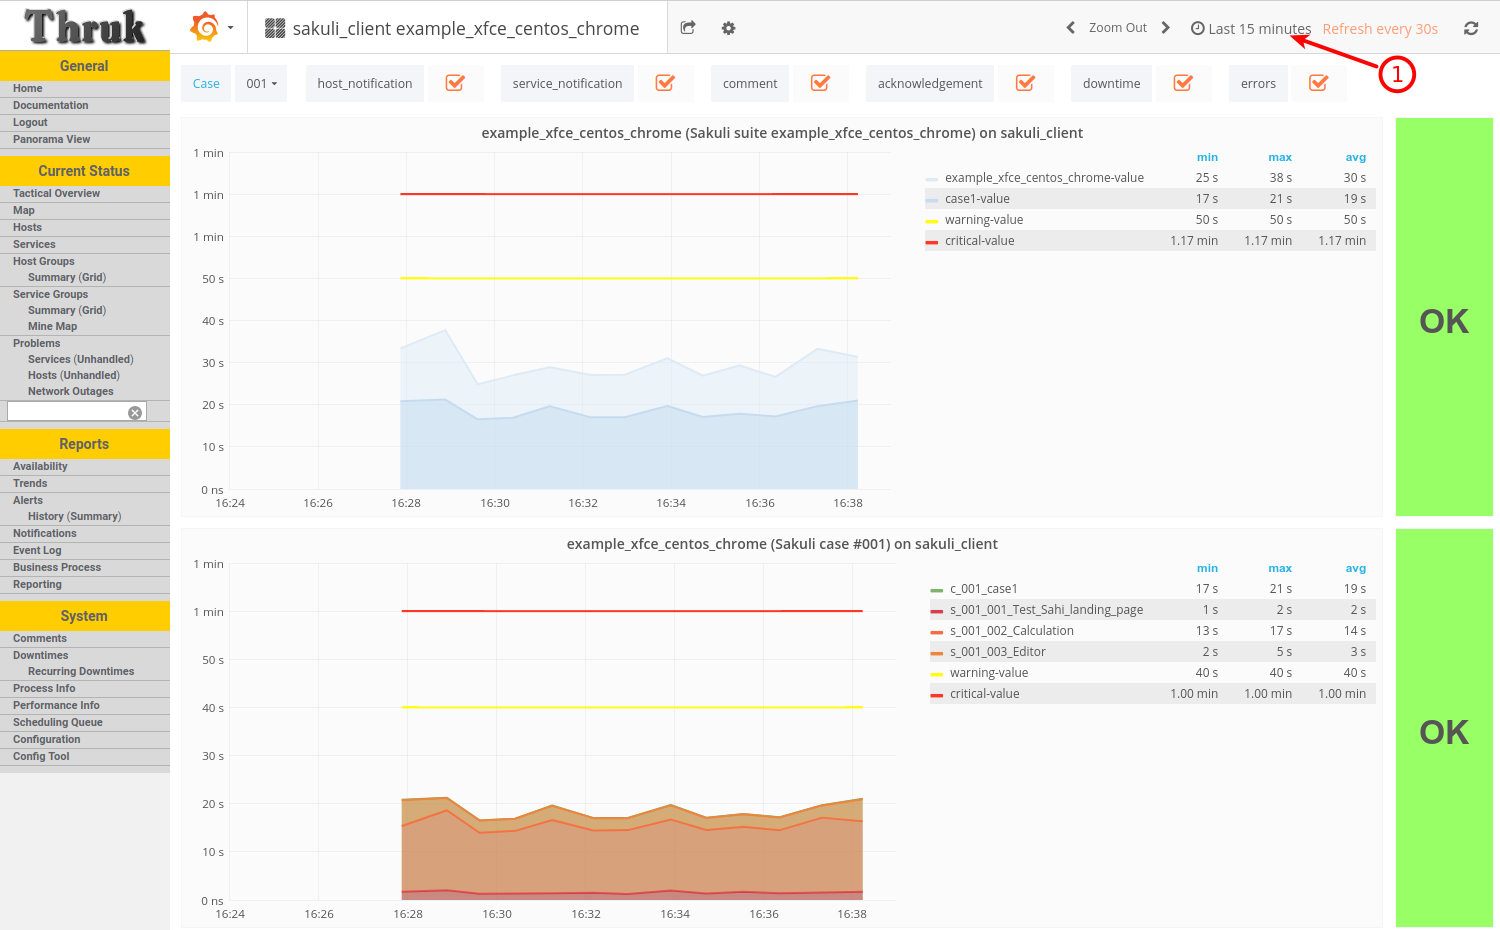Click the sidebar search input field
This screenshot has height=930, width=1500.
[66, 412]
